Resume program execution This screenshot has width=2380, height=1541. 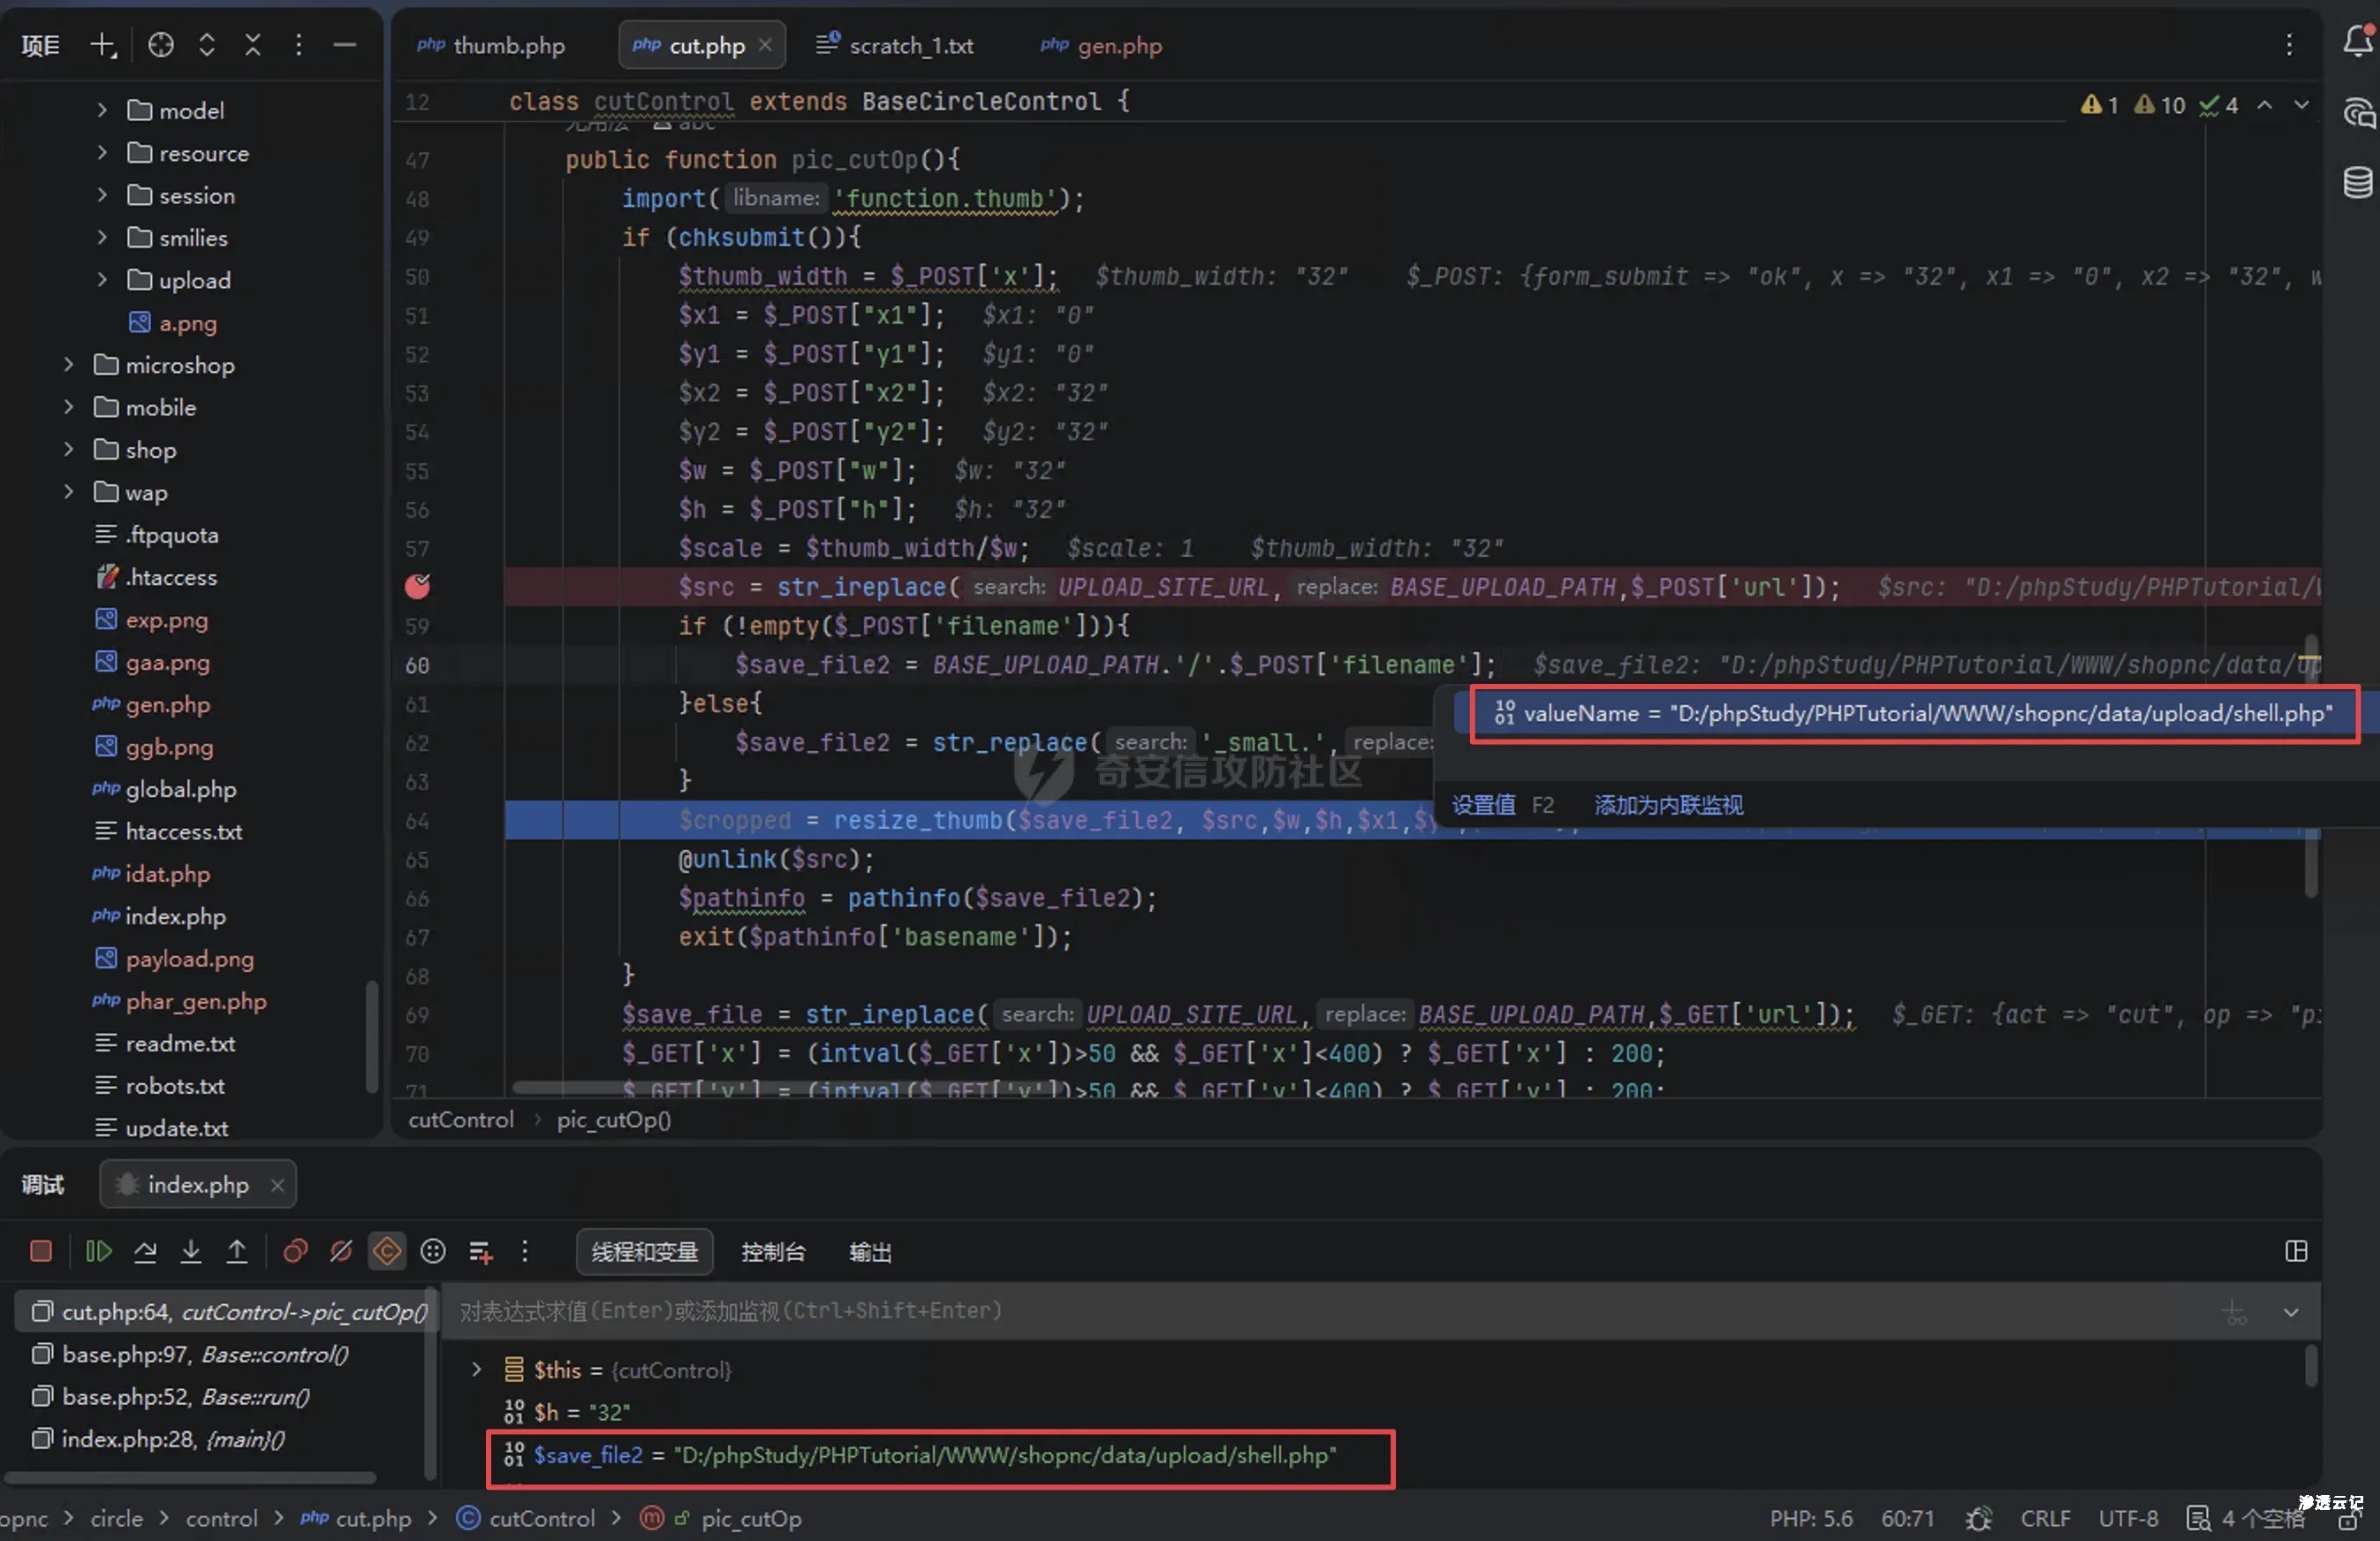click(x=98, y=1251)
